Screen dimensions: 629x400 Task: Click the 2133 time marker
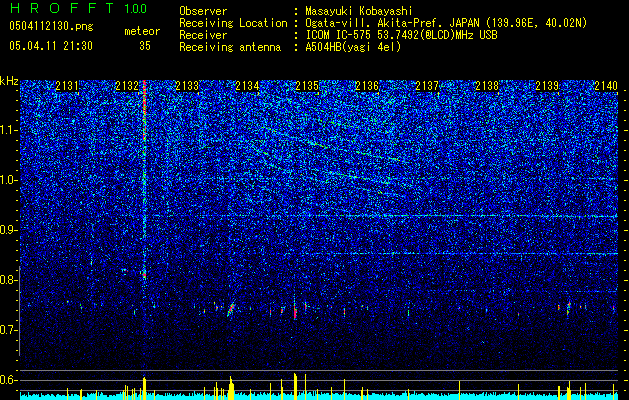point(187,86)
